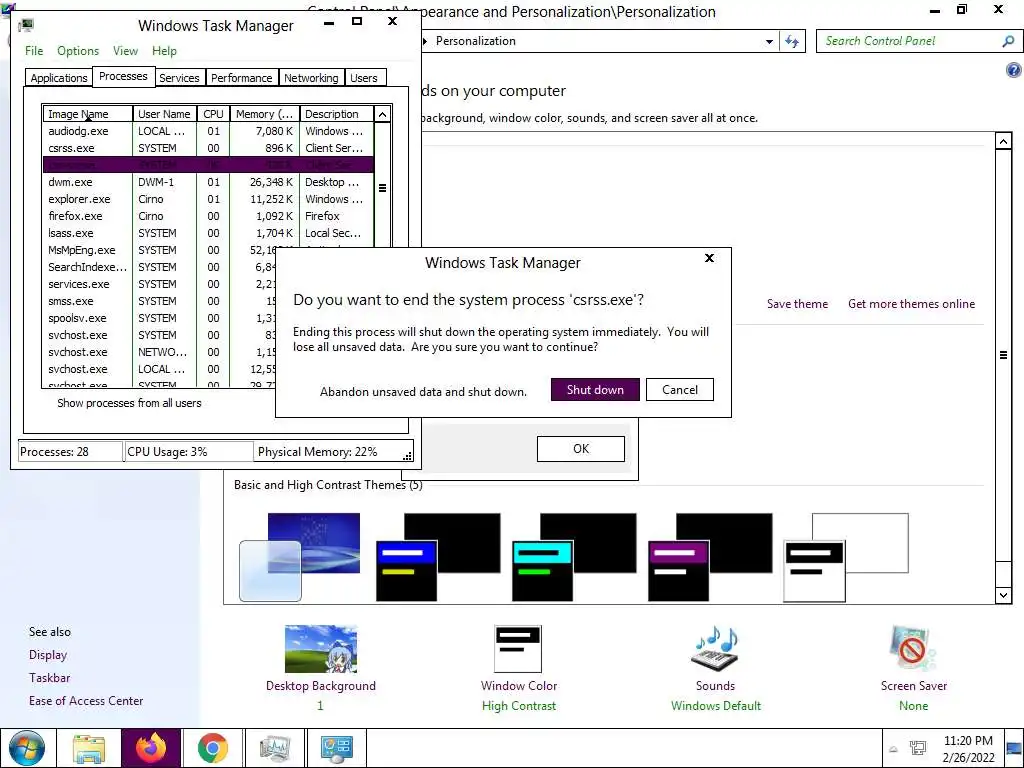The height and width of the screenshot is (768, 1024).
Task: Close the csrss.exe confirmation dialog with X
Action: (x=709, y=258)
